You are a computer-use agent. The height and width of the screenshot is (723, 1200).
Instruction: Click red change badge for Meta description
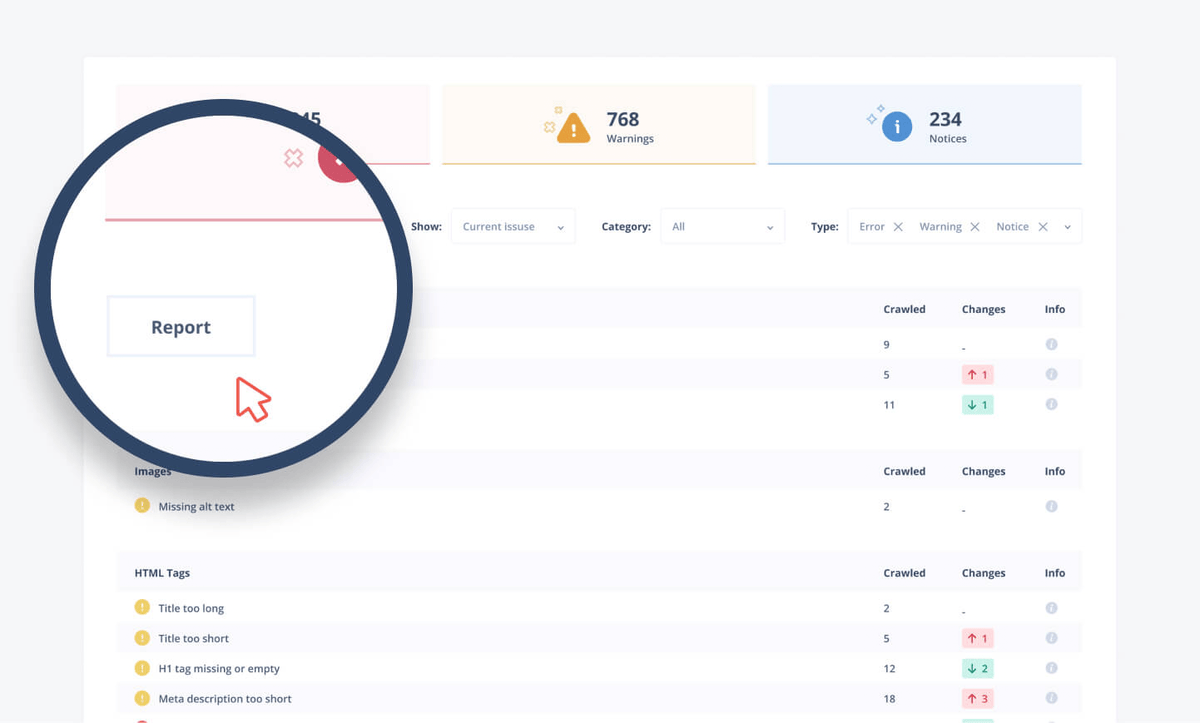coord(977,698)
